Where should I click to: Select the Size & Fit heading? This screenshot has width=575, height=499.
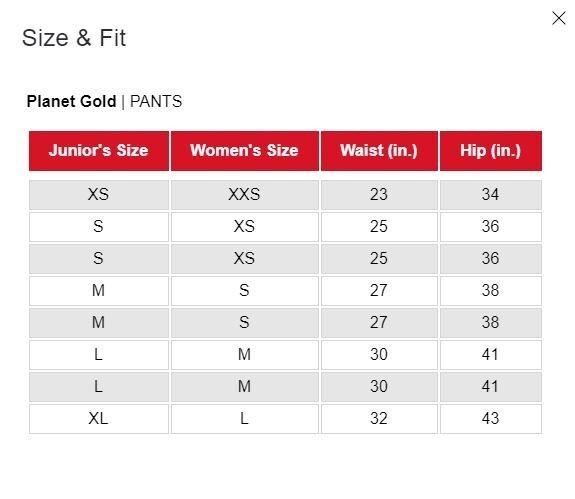74,38
